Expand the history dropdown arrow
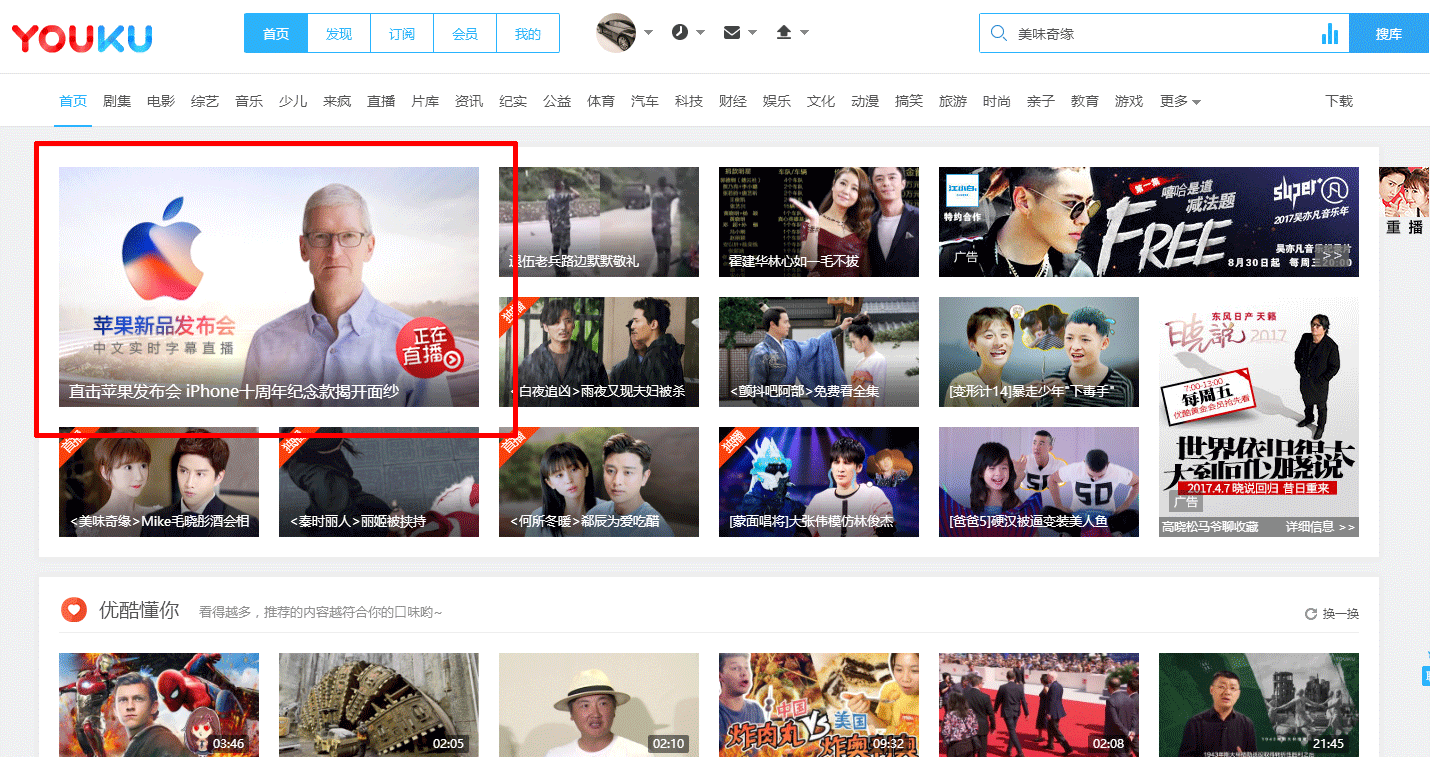This screenshot has height=757, width=1430. [700, 33]
